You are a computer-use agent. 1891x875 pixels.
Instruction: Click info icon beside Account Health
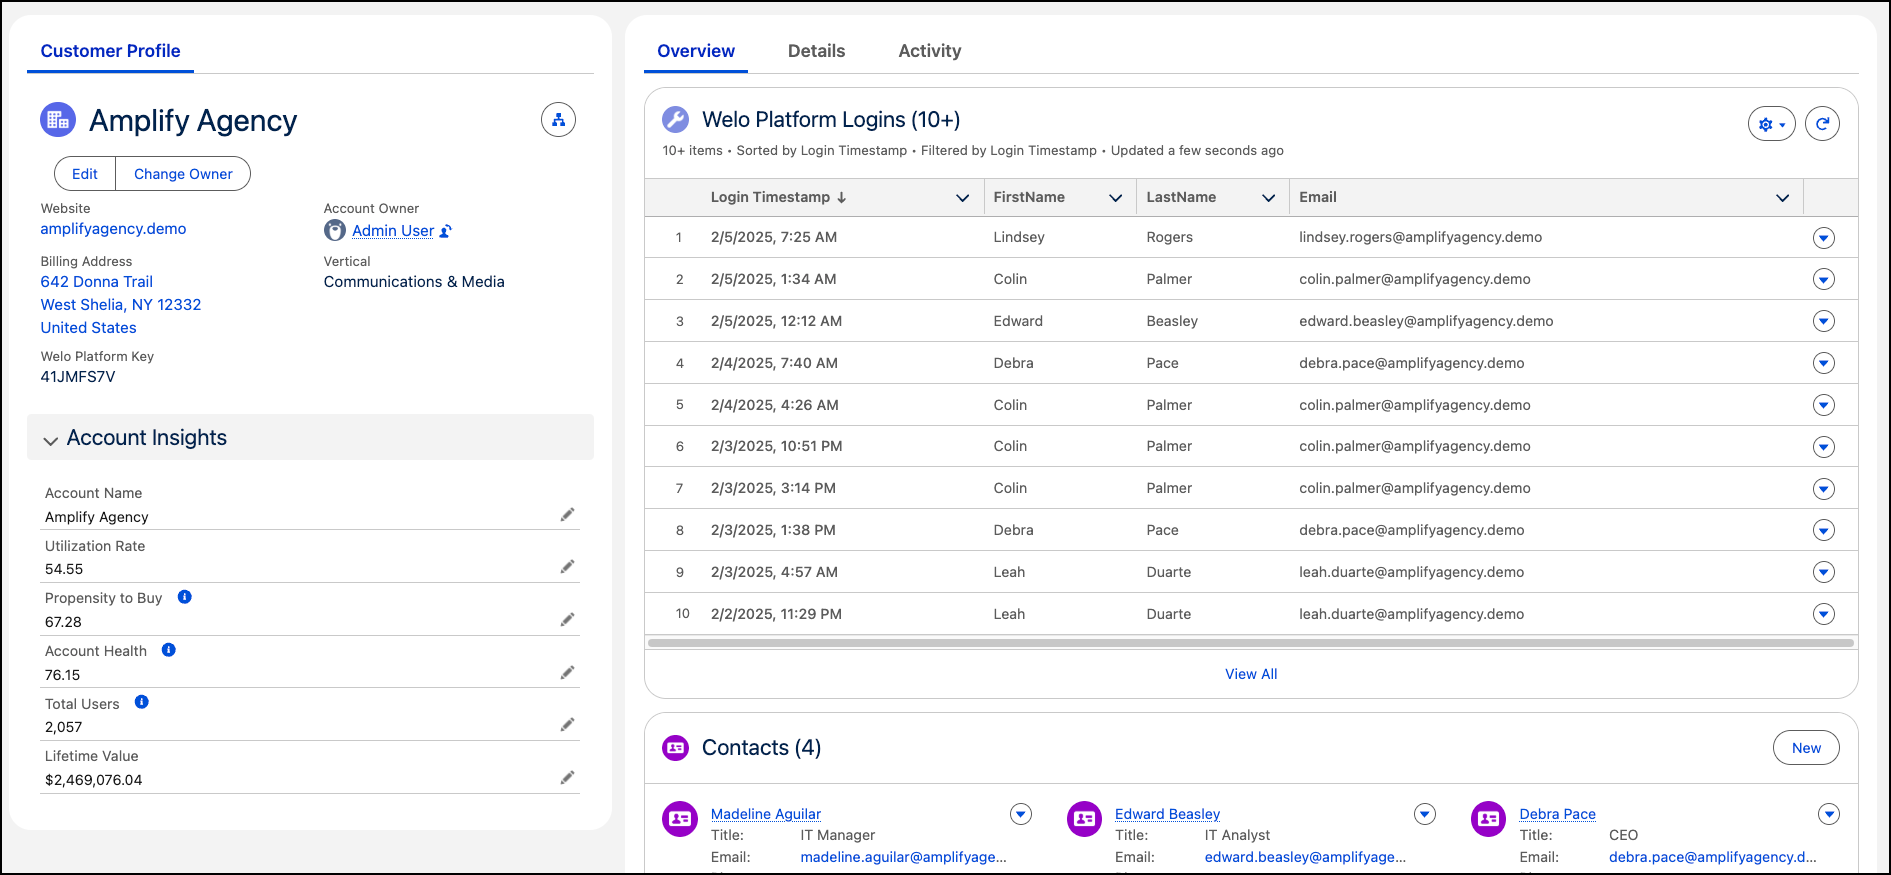169,650
